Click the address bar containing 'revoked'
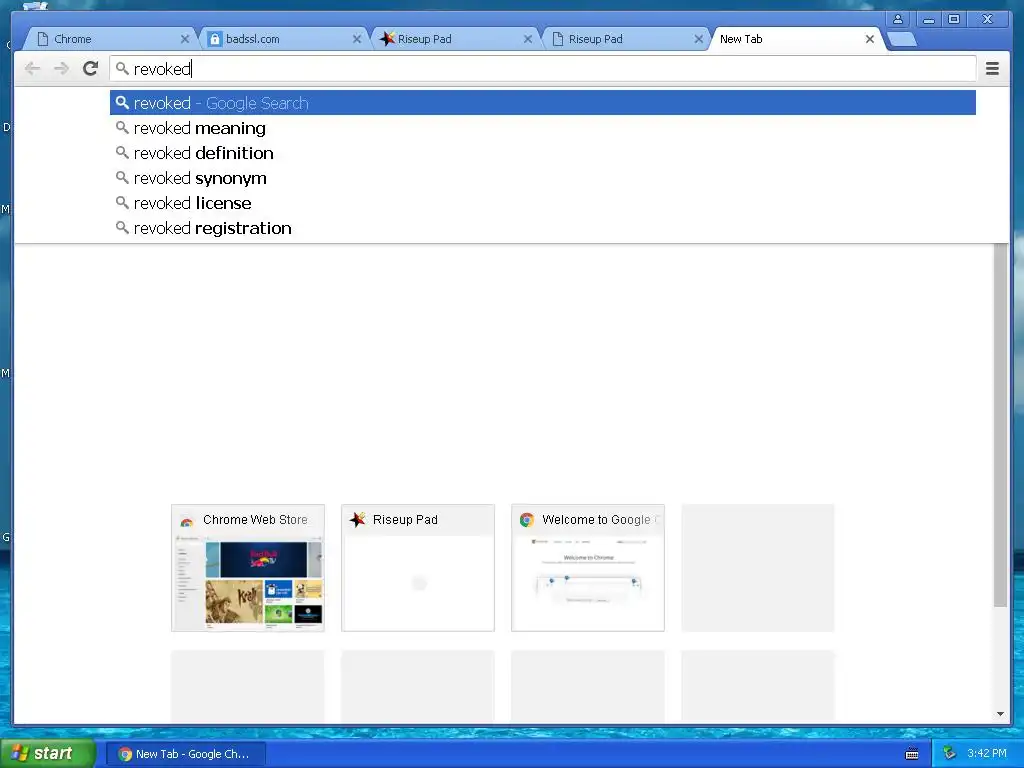Viewport: 1024px width, 768px height. 543,69
